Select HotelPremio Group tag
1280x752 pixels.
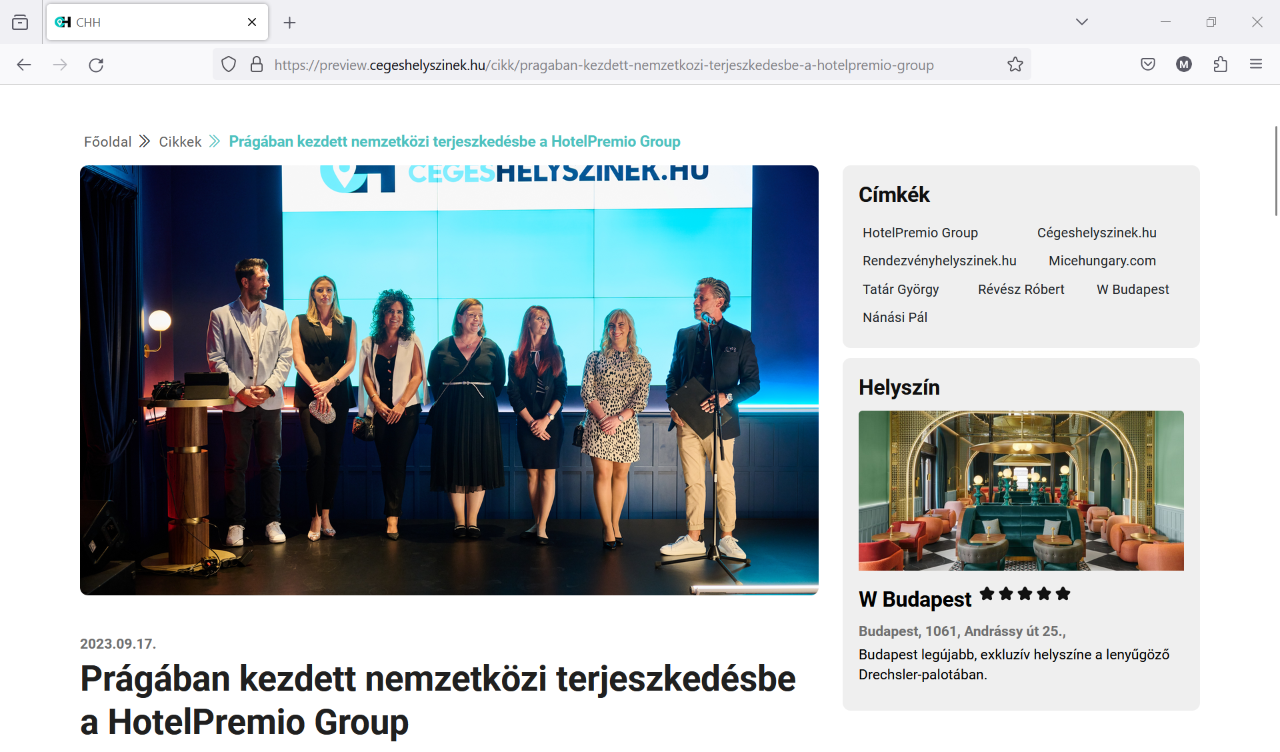920,233
